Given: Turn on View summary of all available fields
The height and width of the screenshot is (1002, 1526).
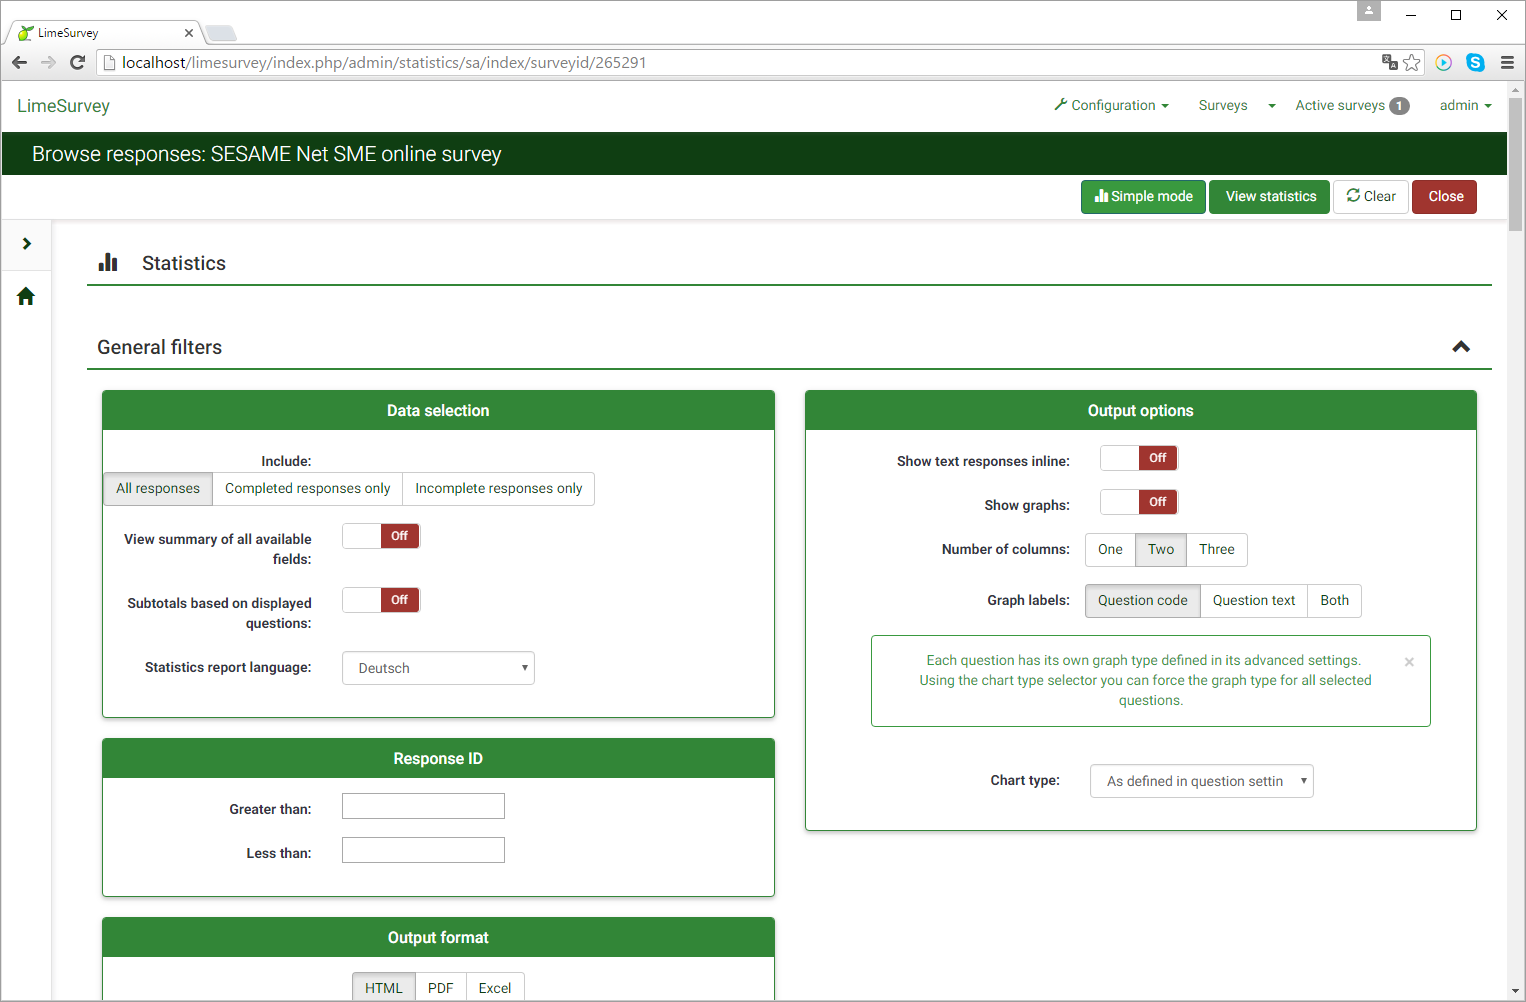Looking at the screenshot, I should (x=380, y=536).
